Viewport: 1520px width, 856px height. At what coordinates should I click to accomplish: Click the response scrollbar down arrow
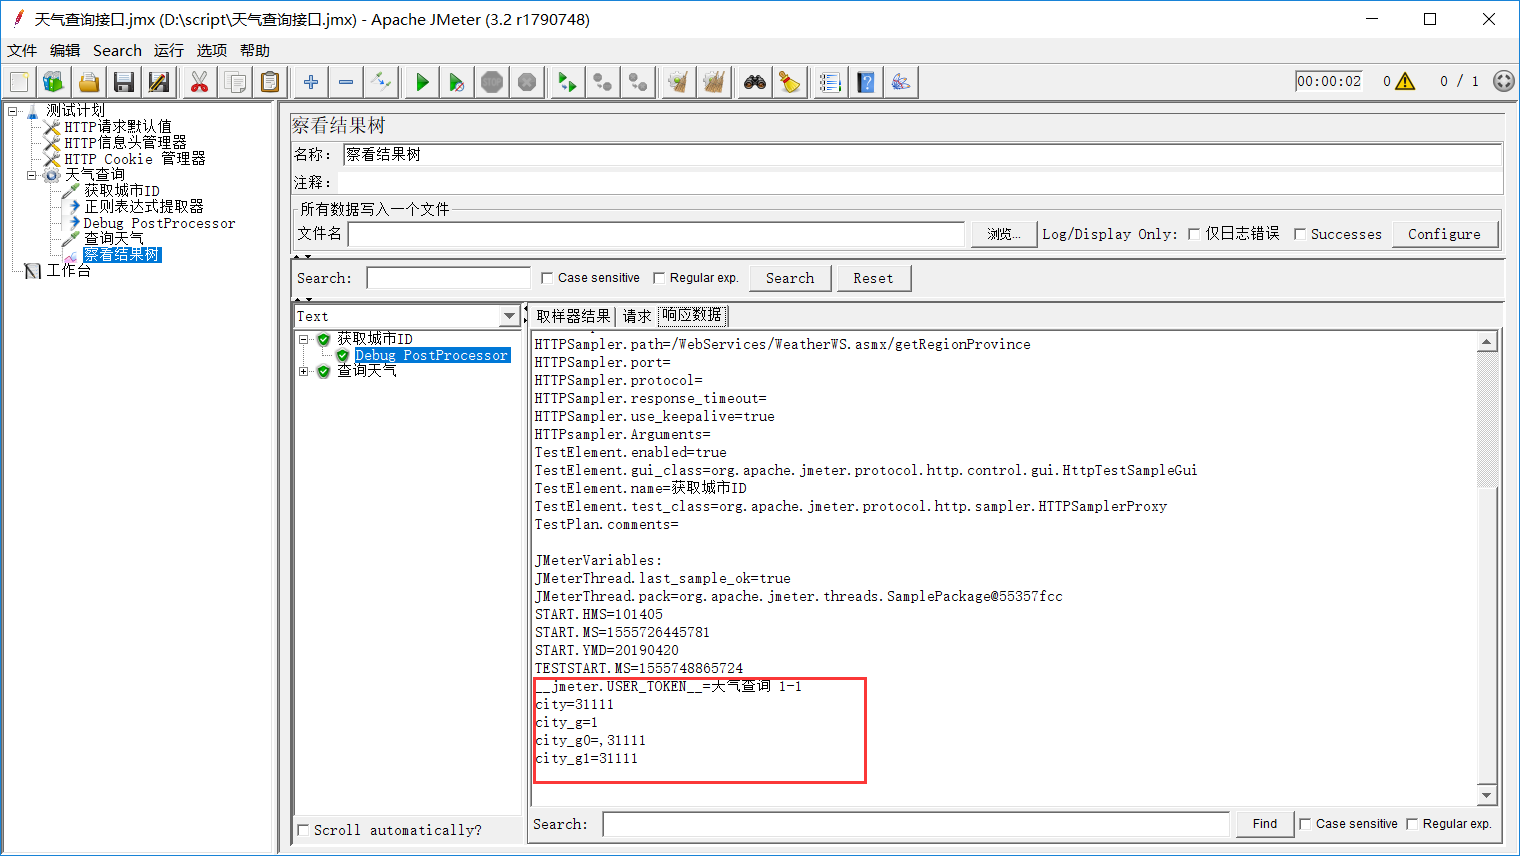1487,796
